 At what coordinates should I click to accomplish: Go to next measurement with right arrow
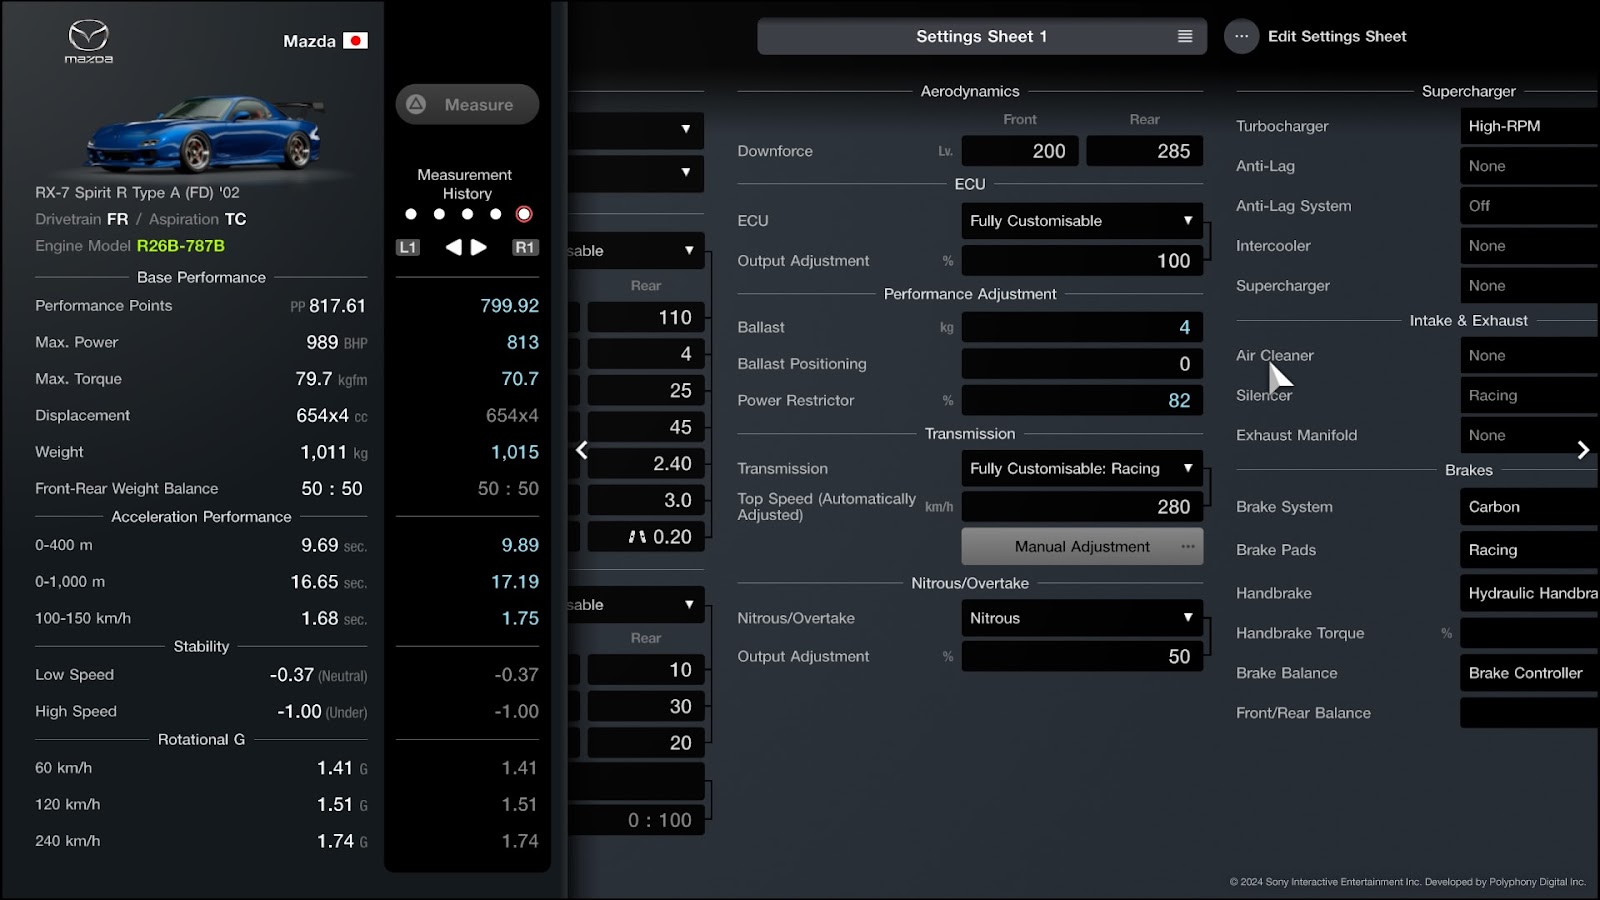tap(479, 247)
